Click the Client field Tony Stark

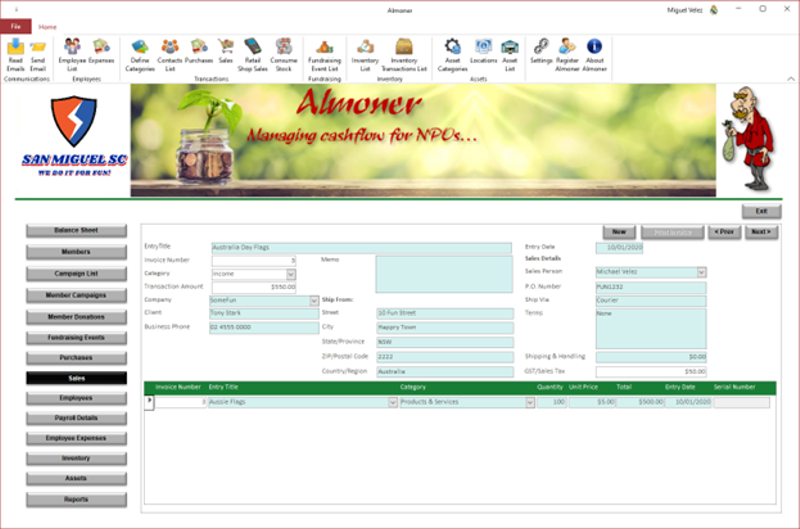coord(264,313)
